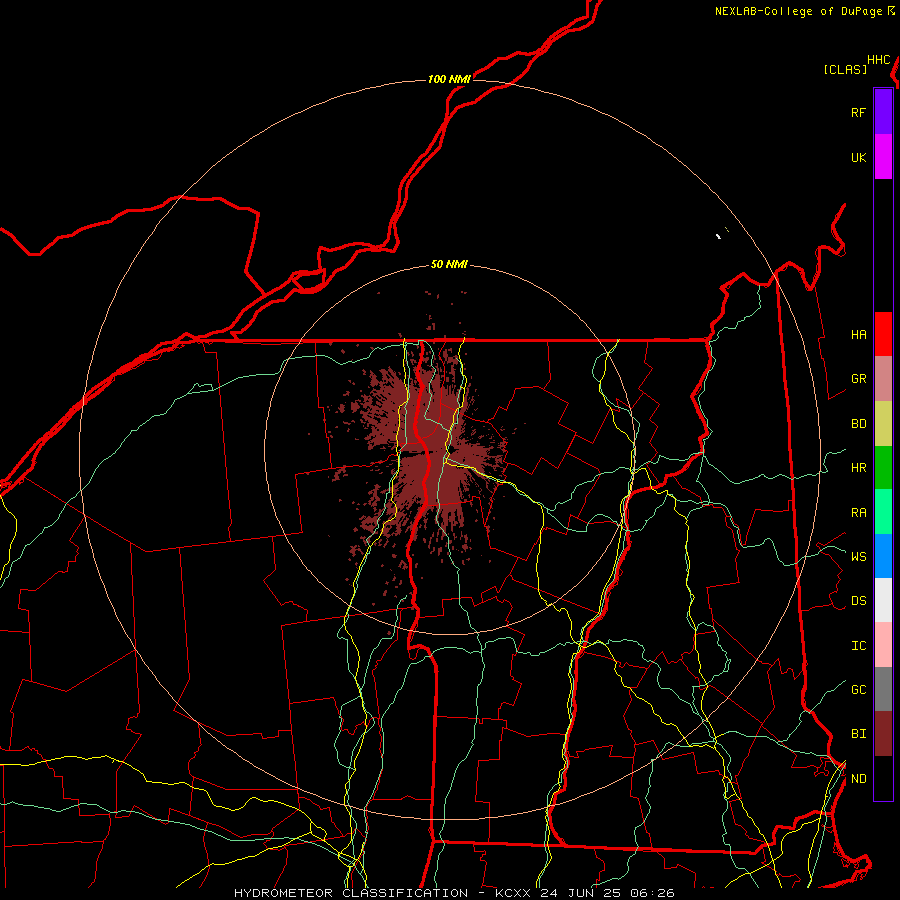The image size is (900, 900).
Task: Click the HA legend label
Action: click(858, 334)
